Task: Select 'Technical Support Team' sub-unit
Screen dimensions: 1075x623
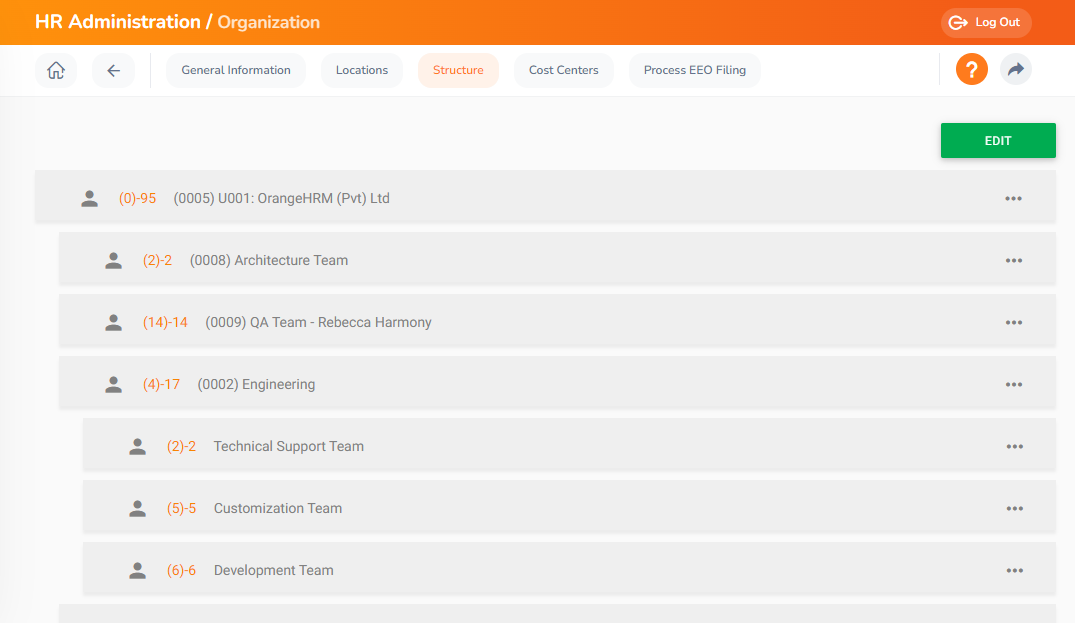Action: (289, 447)
